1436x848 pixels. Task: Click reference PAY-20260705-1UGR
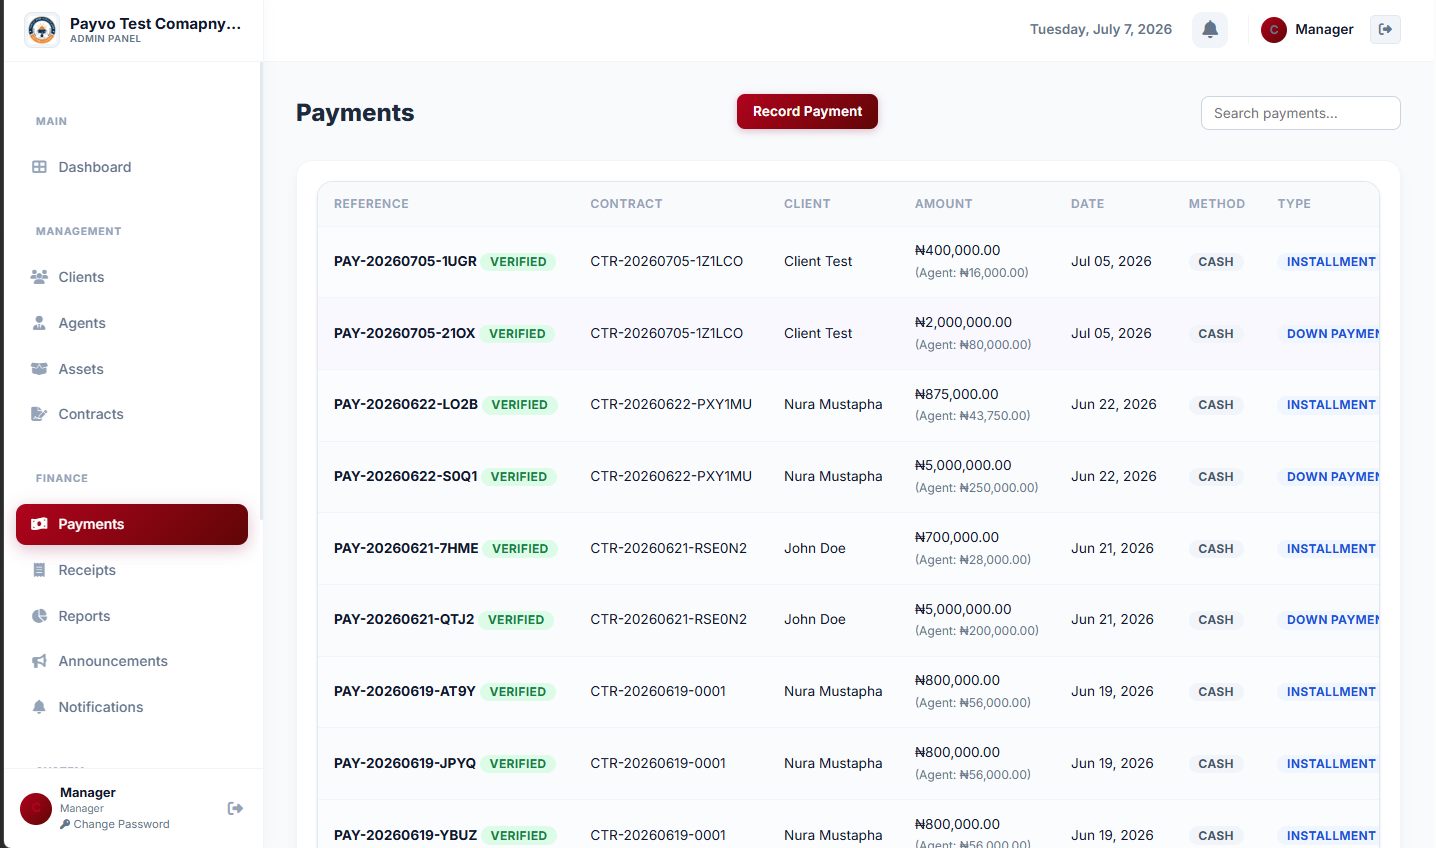405,261
